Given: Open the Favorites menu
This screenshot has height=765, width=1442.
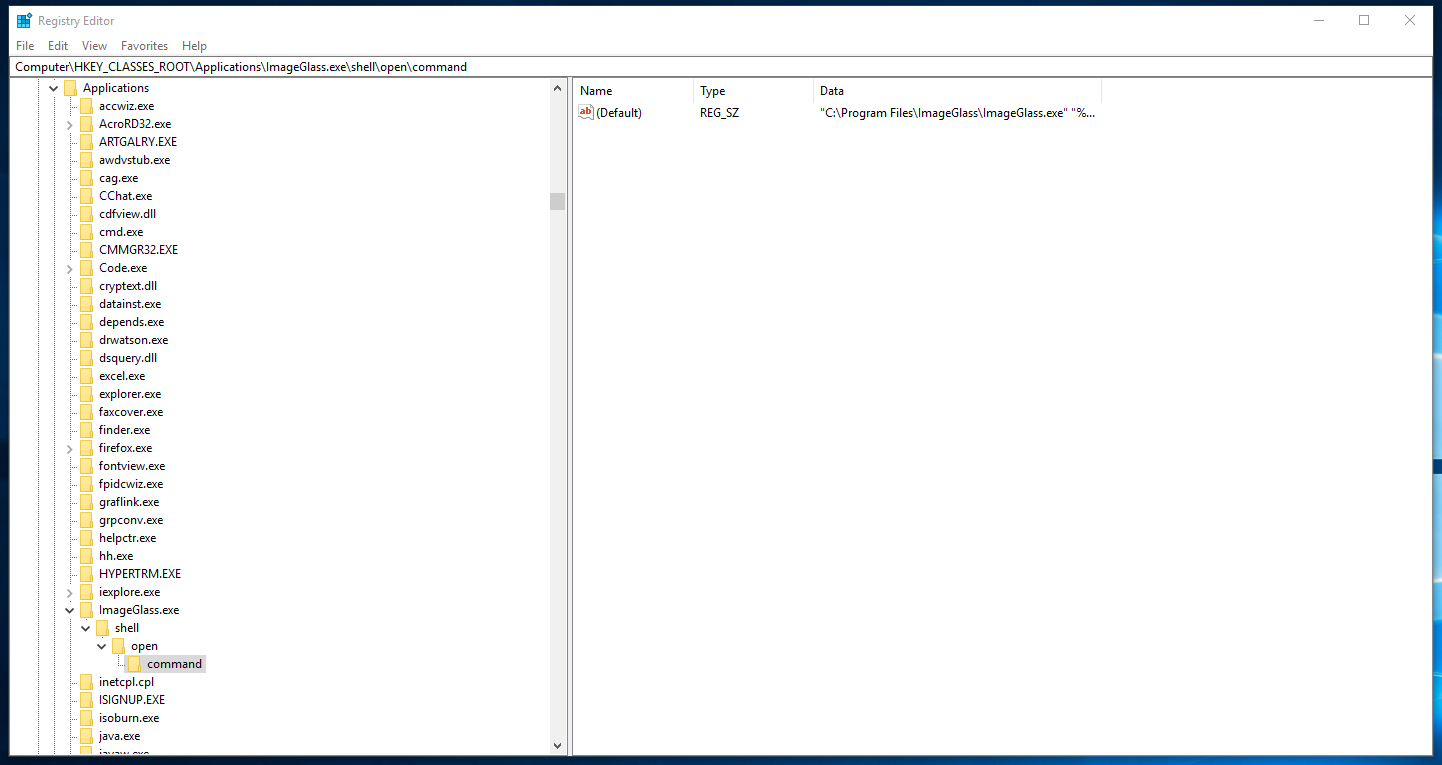Looking at the screenshot, I should coord(144,45).
